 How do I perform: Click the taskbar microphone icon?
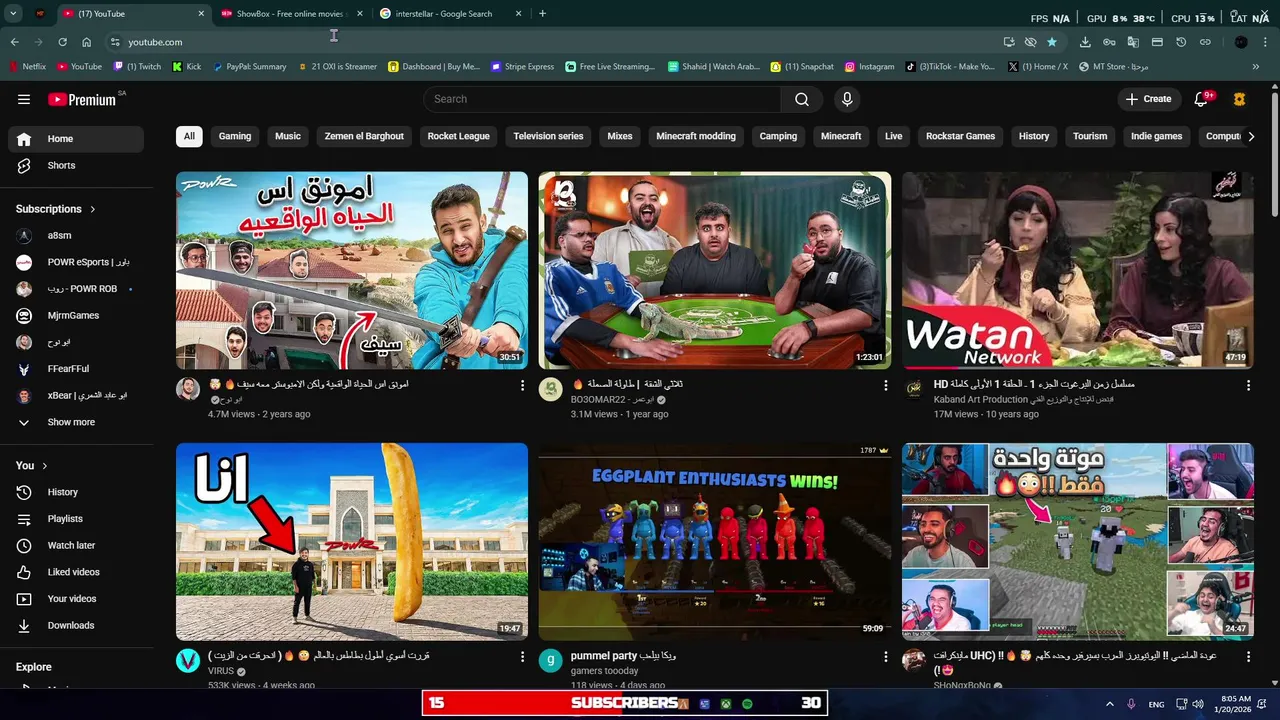[1131, 704]
